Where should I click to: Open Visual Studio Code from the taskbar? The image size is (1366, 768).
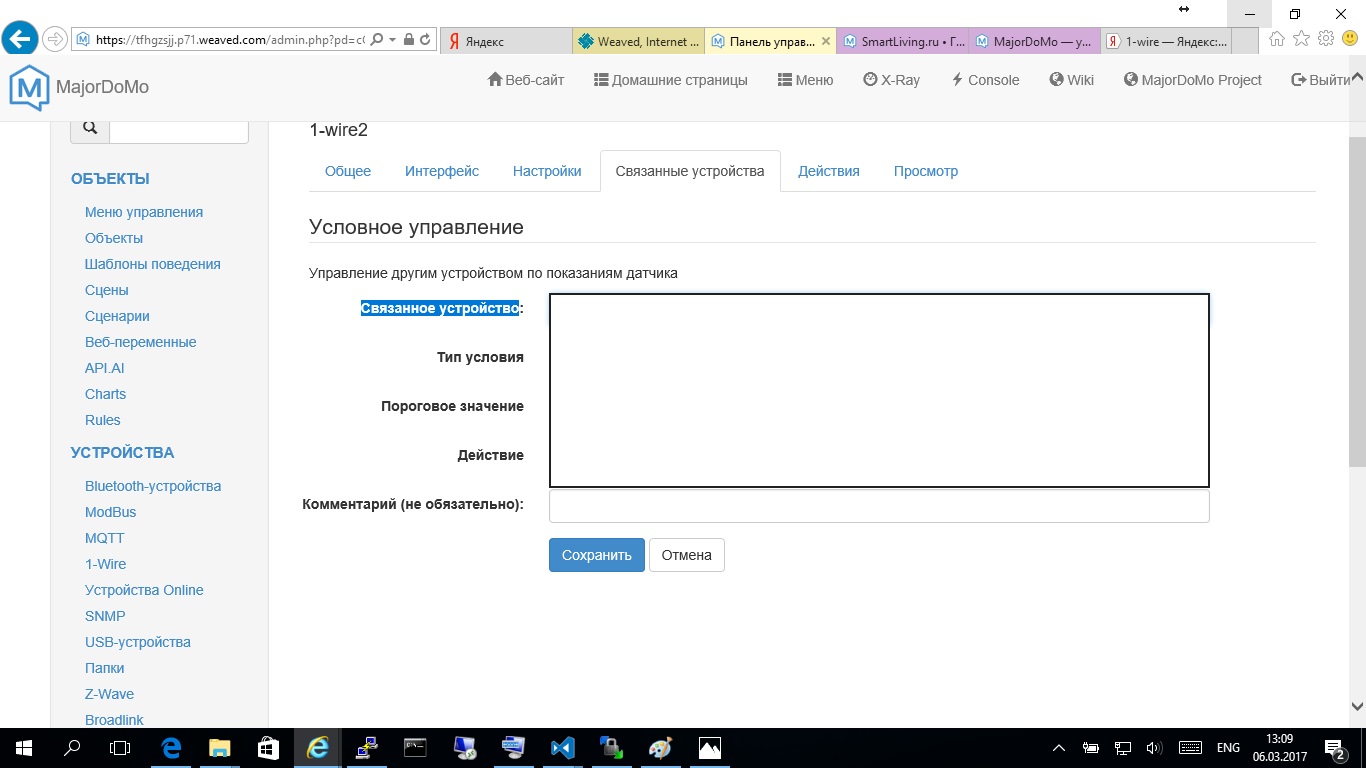(x=562, y=747)
